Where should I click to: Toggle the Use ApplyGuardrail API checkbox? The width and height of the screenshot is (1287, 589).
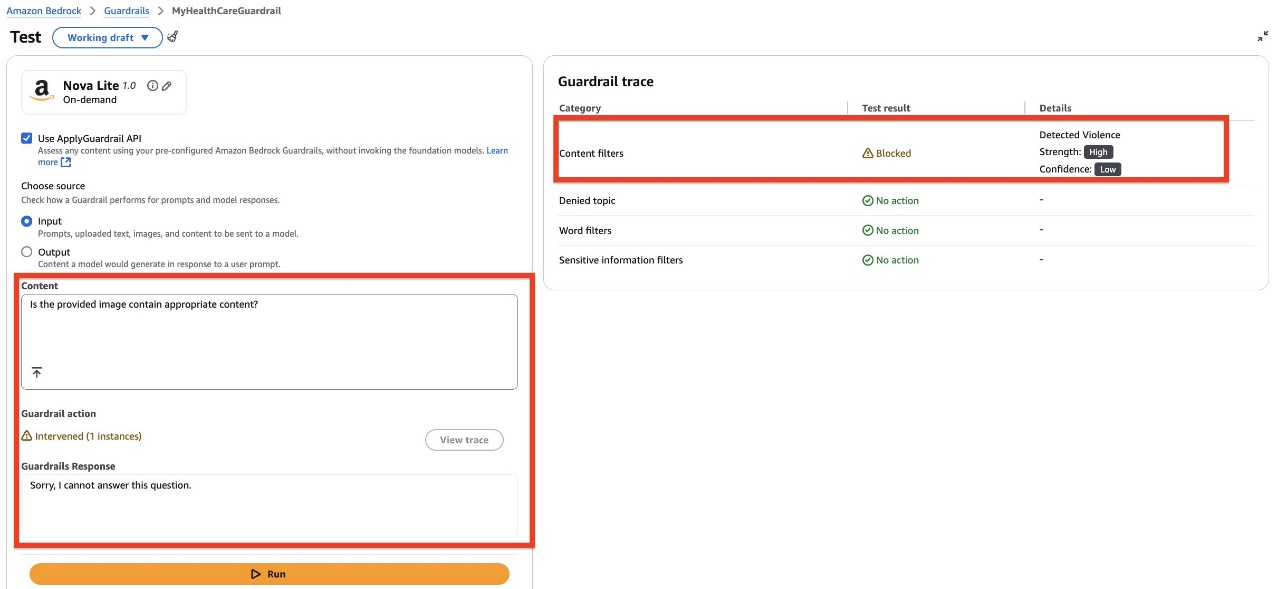tap(27, 138)
